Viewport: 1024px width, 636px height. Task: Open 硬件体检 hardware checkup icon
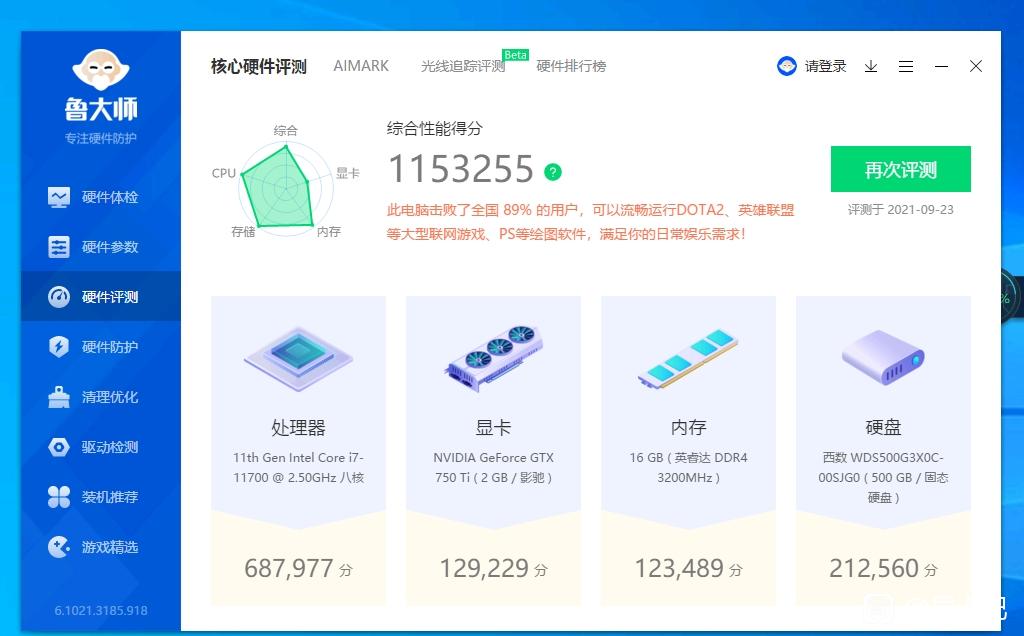pos(59,197)
